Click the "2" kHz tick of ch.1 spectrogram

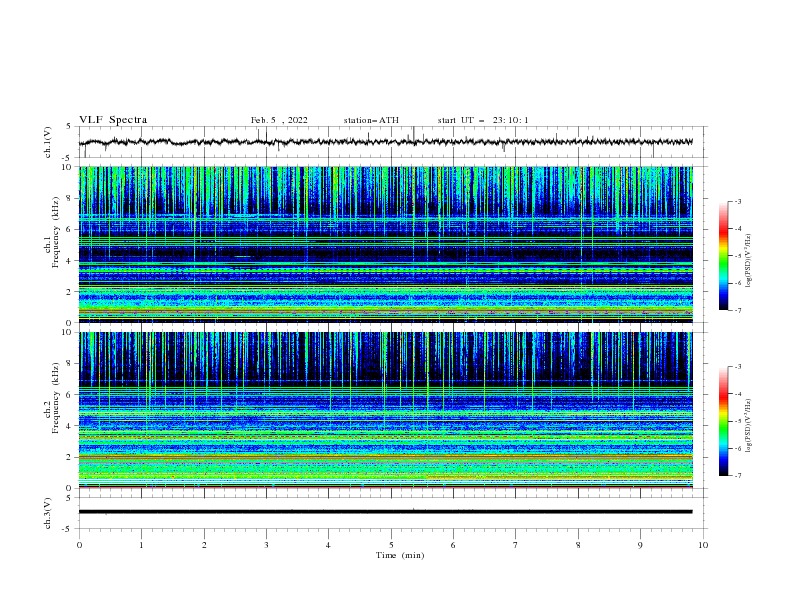[70, 291]
